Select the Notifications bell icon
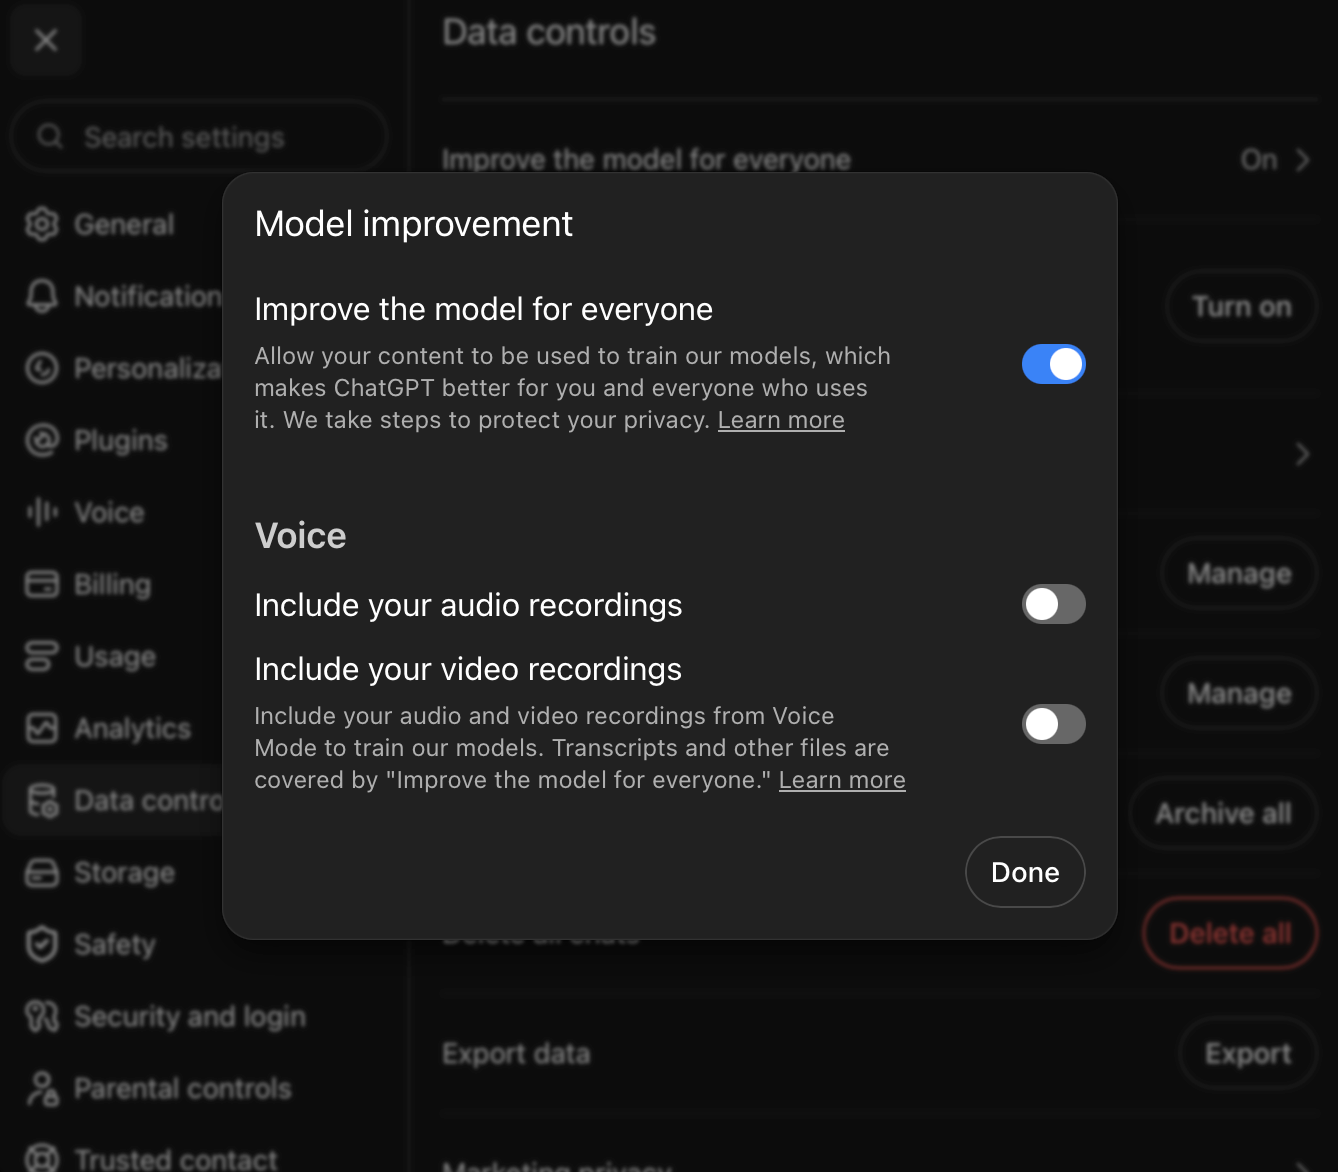This screenshot has height=1172, width=1338. tap(42, 296)
